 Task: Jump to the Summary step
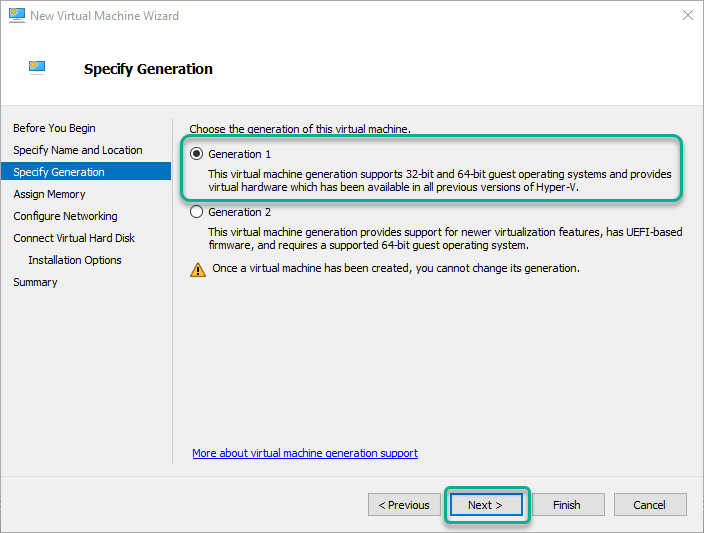pyautogui.click(x=35, y=282)
